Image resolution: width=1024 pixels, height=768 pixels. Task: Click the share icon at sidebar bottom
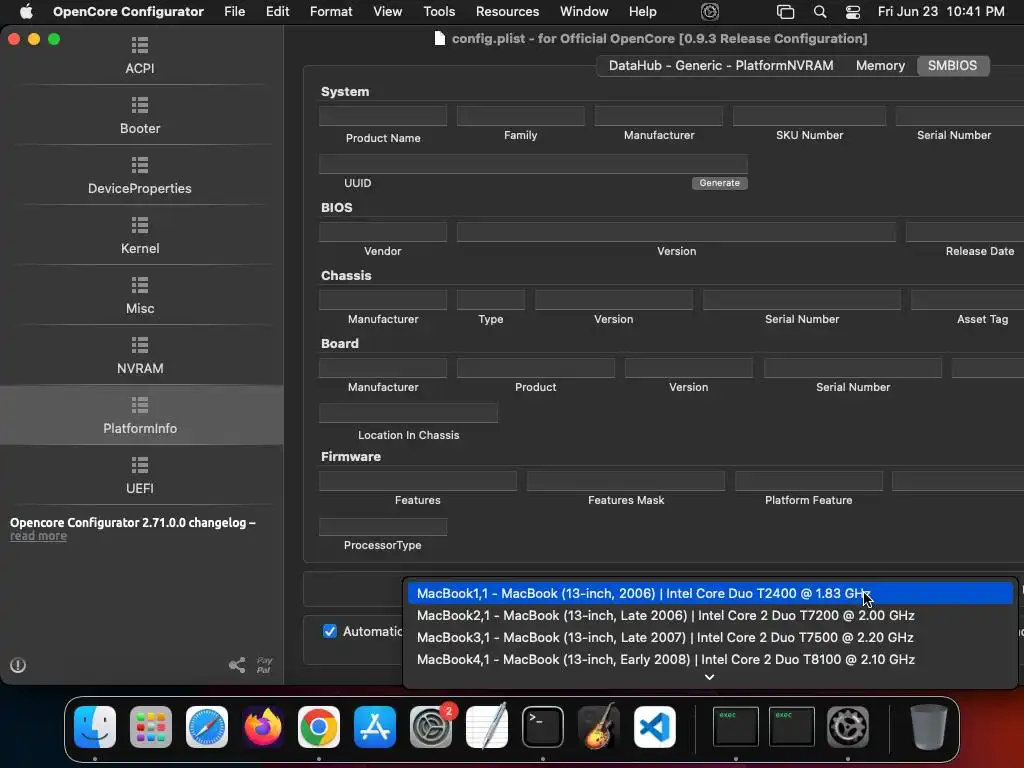pos(237,665)
